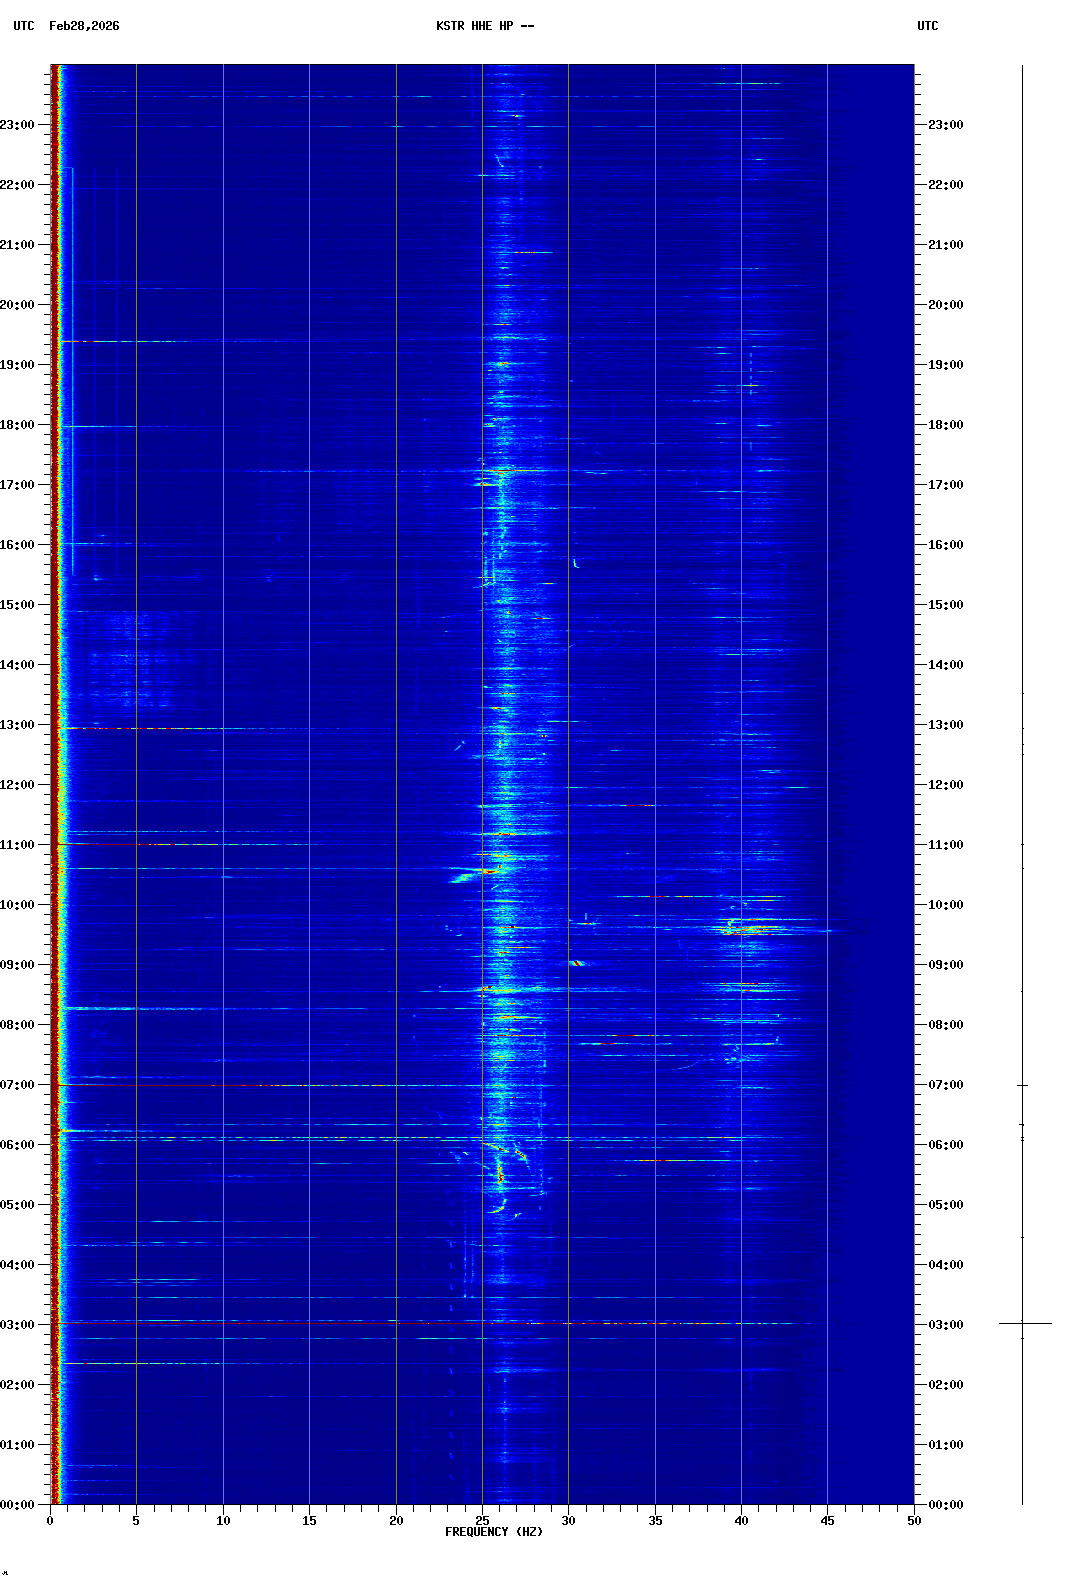Screen dimensions: 1066x1584
Task: Select the 11:00 label on right axis
Action: 945,845
